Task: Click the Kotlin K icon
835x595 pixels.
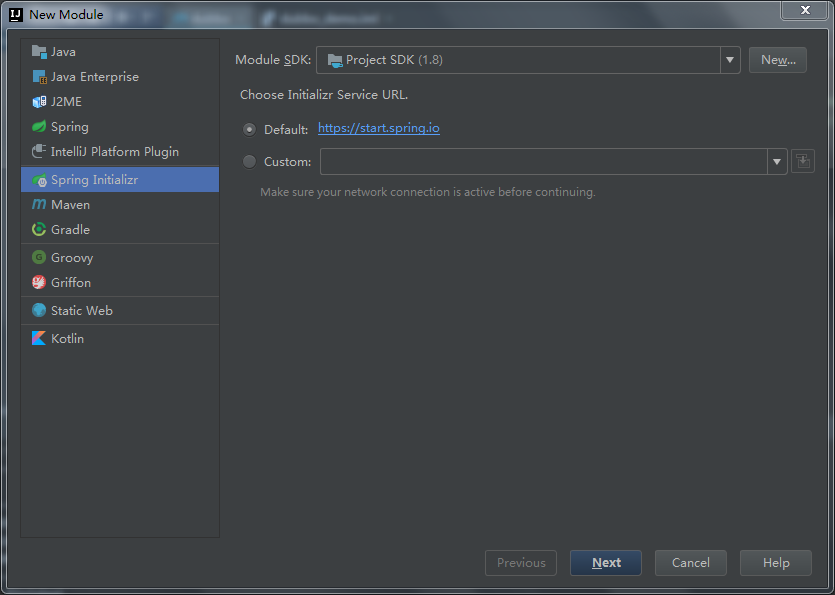Action: pyautogui.click(x=39, y=338)
